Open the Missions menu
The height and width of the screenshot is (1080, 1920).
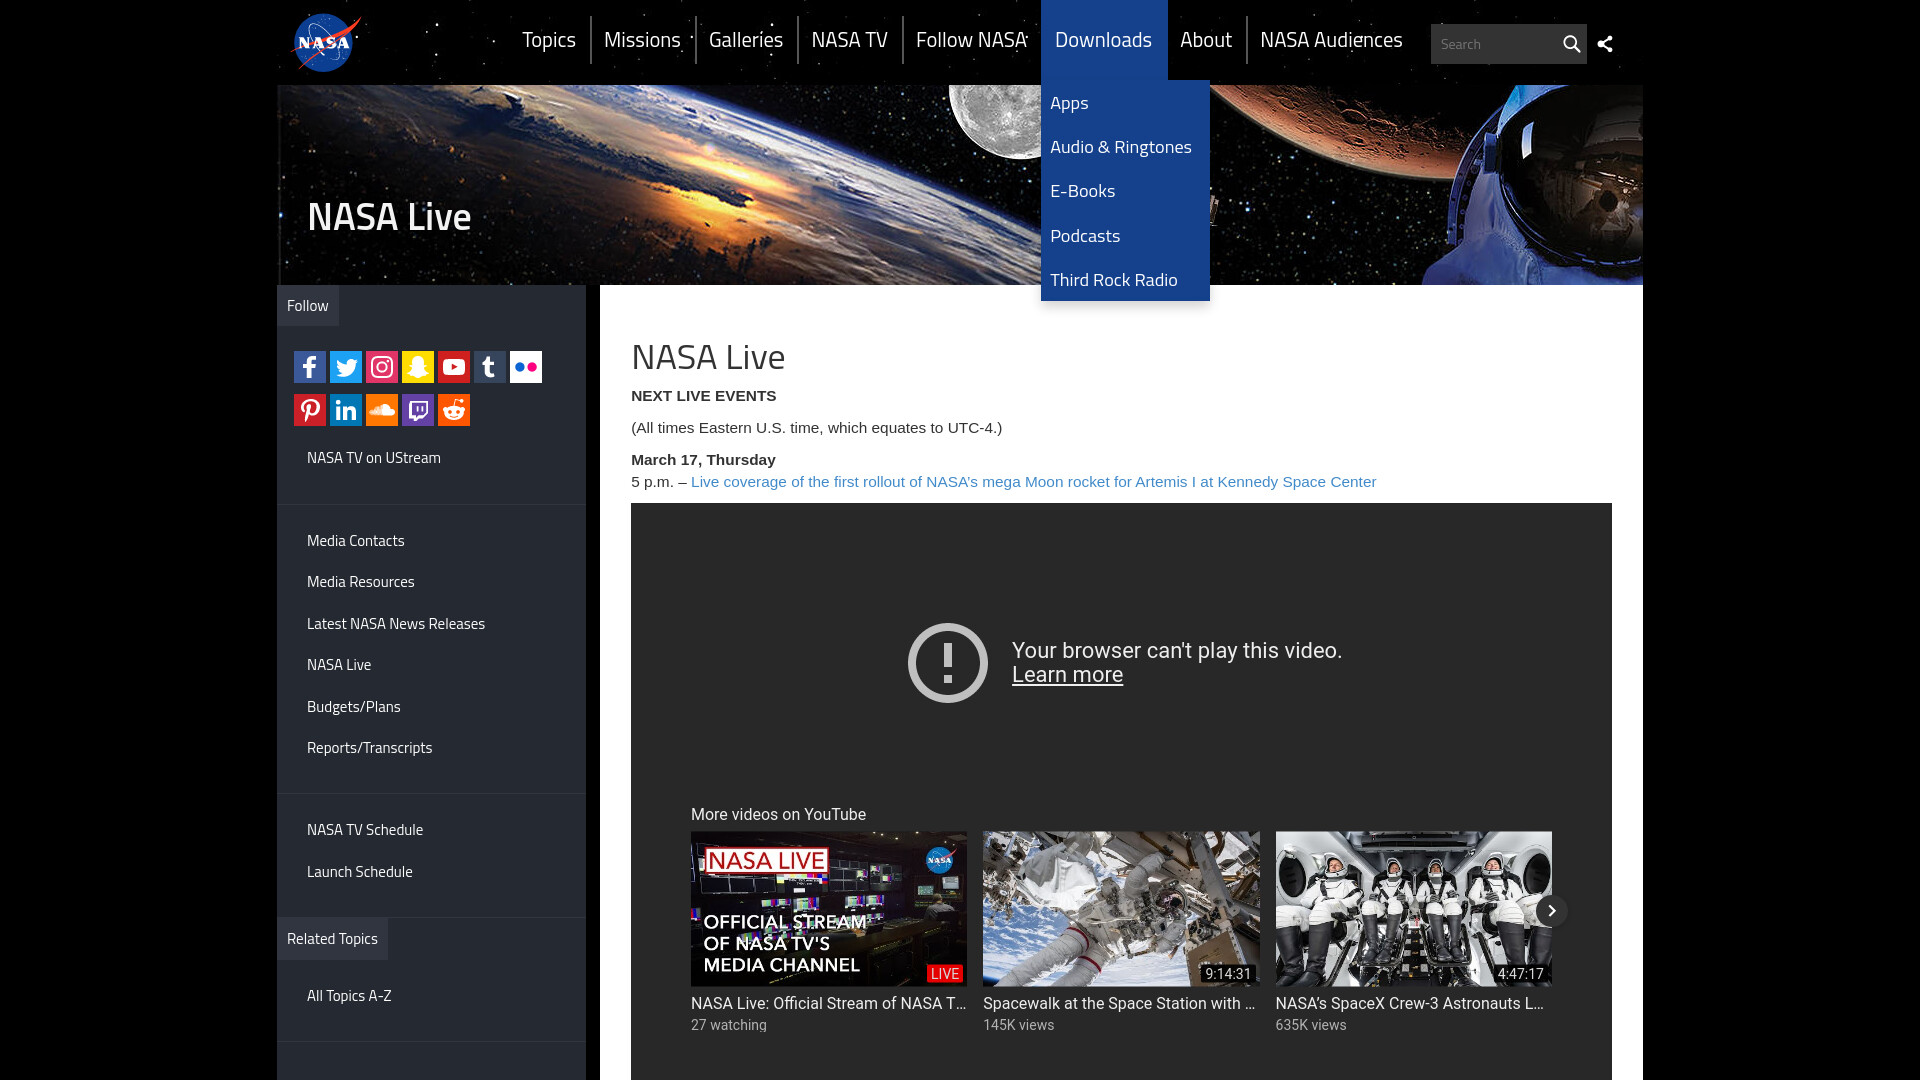[642, 40]
